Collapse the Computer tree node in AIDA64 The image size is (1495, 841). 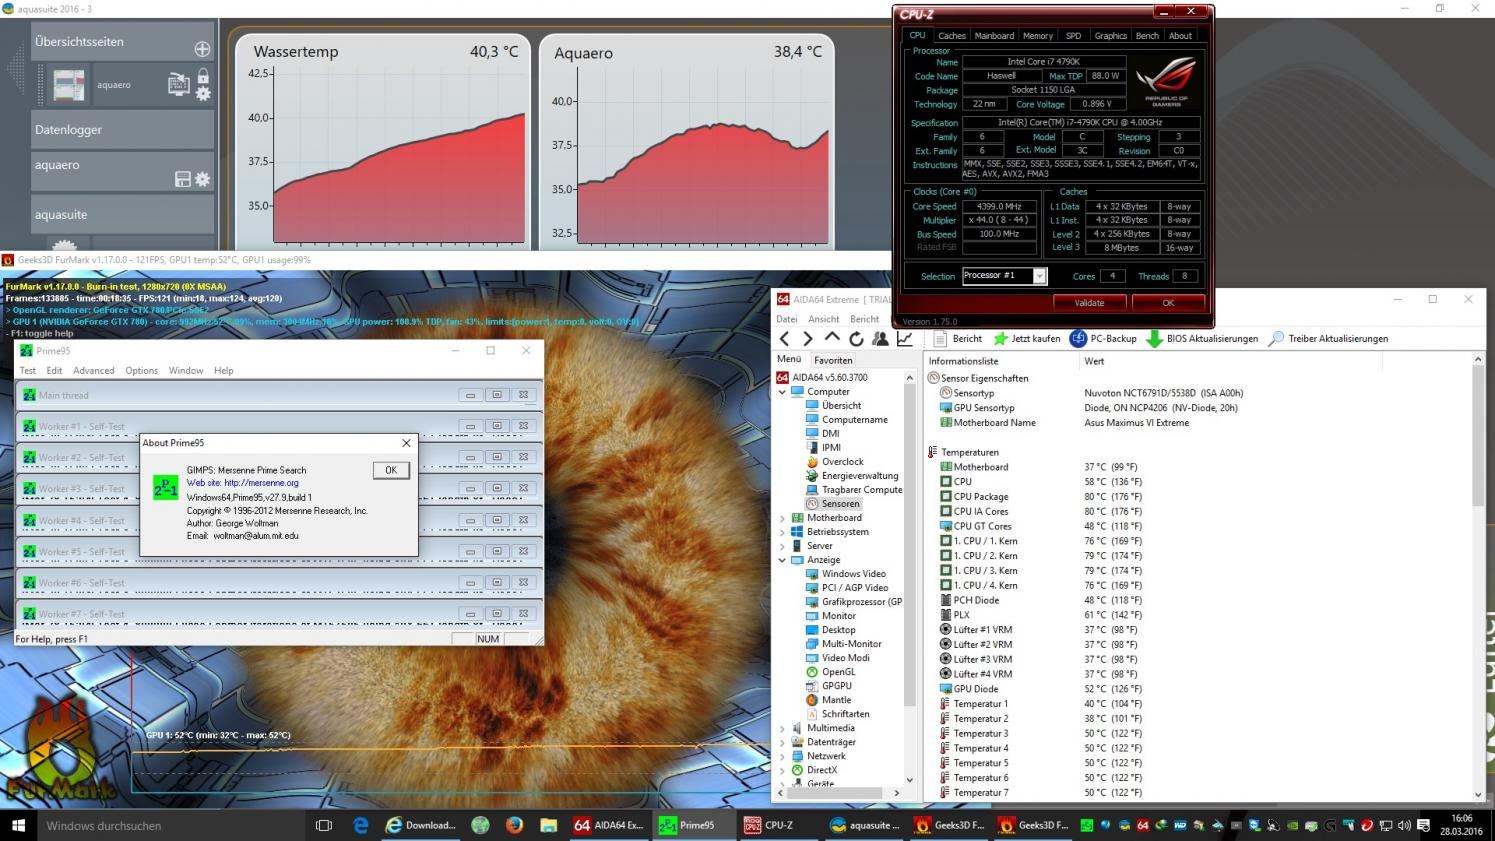(783, 392)
